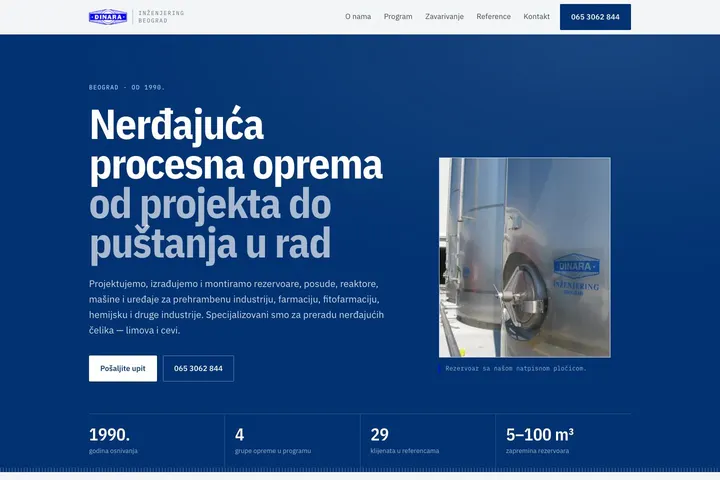Click the outlined hero 065 3062 844 button
This screenshot has width=720, height=480.
[x=198, y=368]
